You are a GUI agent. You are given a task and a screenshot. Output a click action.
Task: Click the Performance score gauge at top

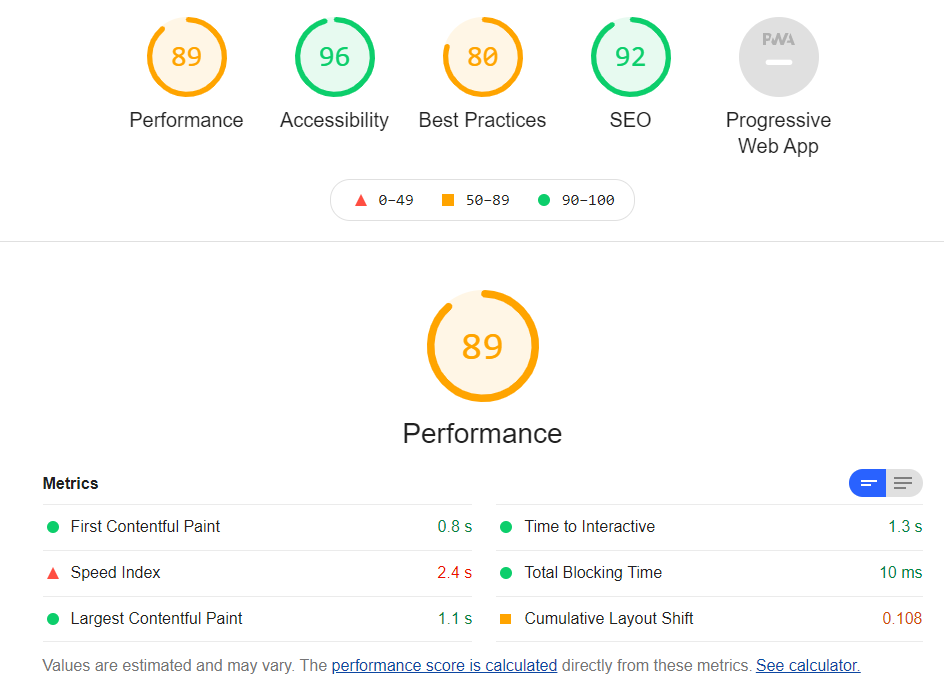click(186, 57)
